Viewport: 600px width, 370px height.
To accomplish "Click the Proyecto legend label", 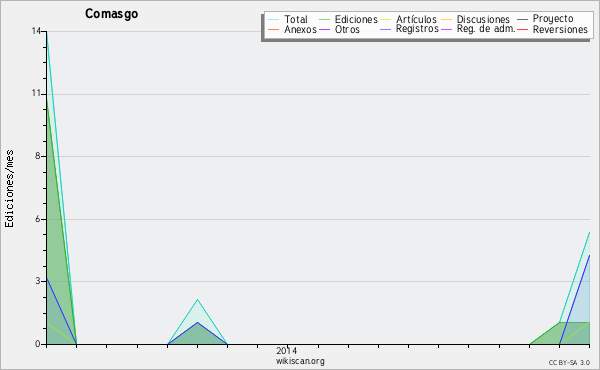I will coord(553,18).
